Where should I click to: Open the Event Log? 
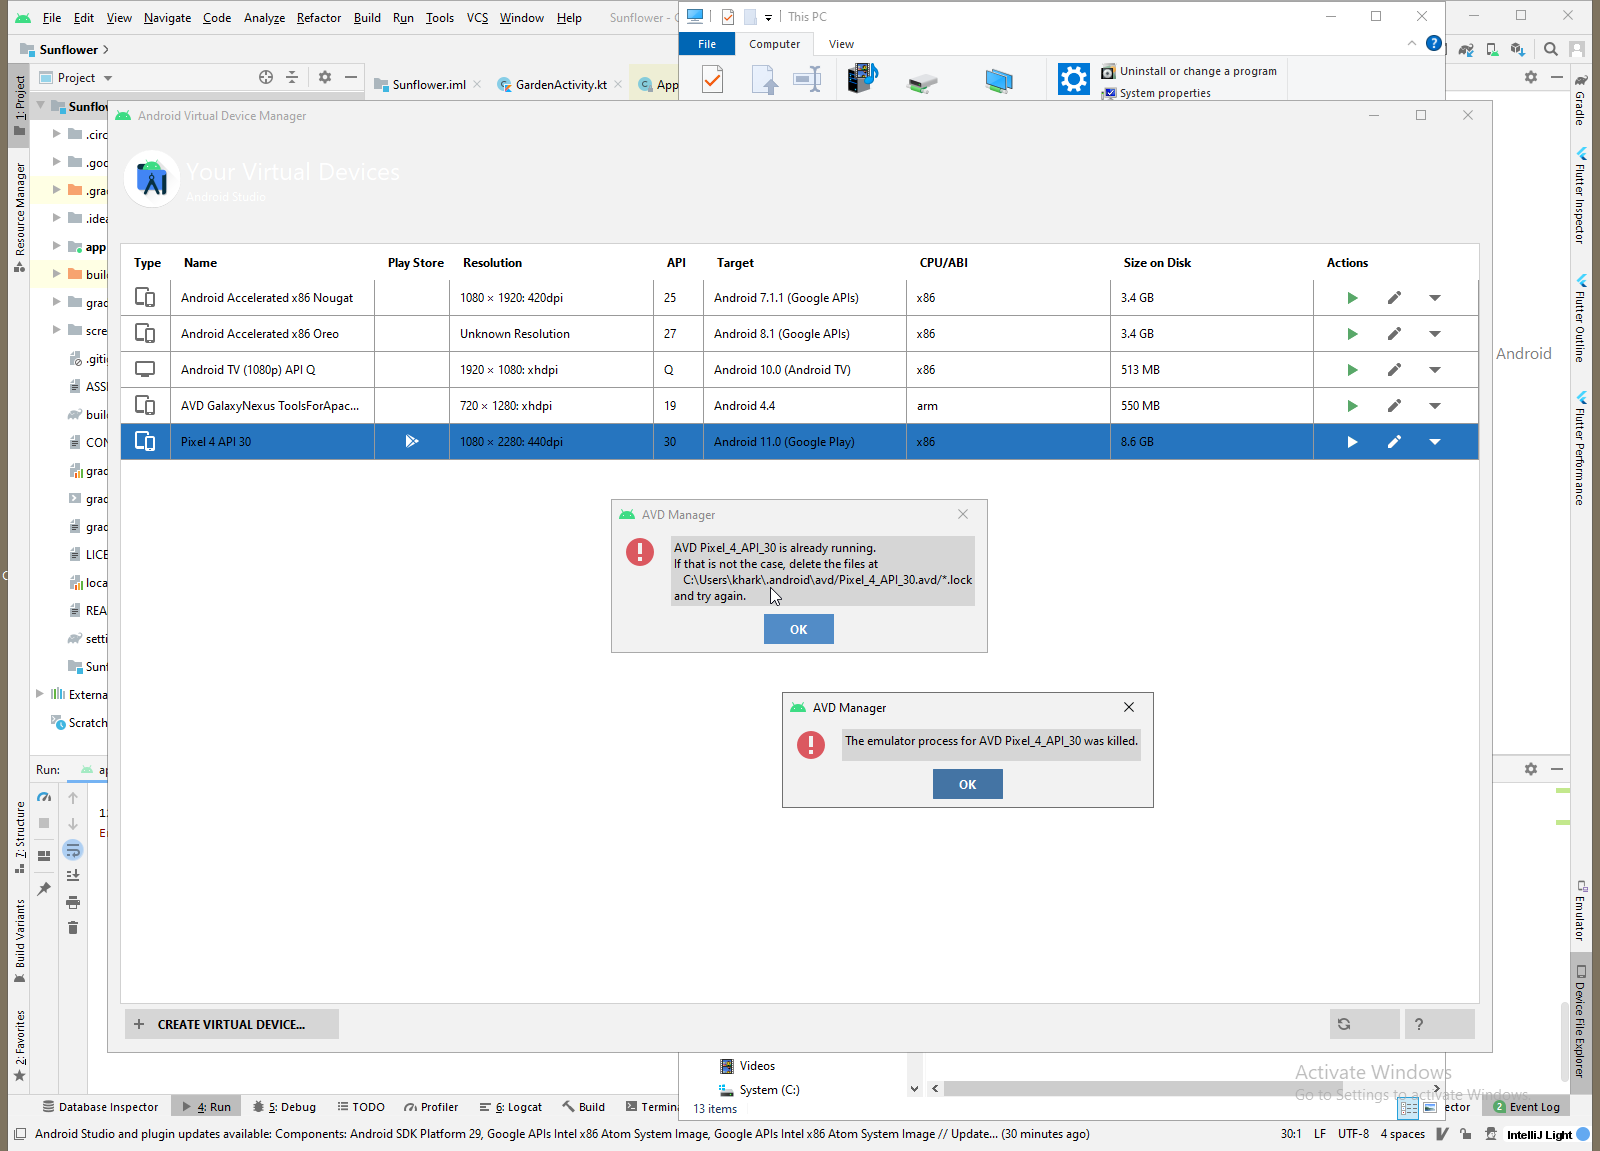click(1527, 1107)
